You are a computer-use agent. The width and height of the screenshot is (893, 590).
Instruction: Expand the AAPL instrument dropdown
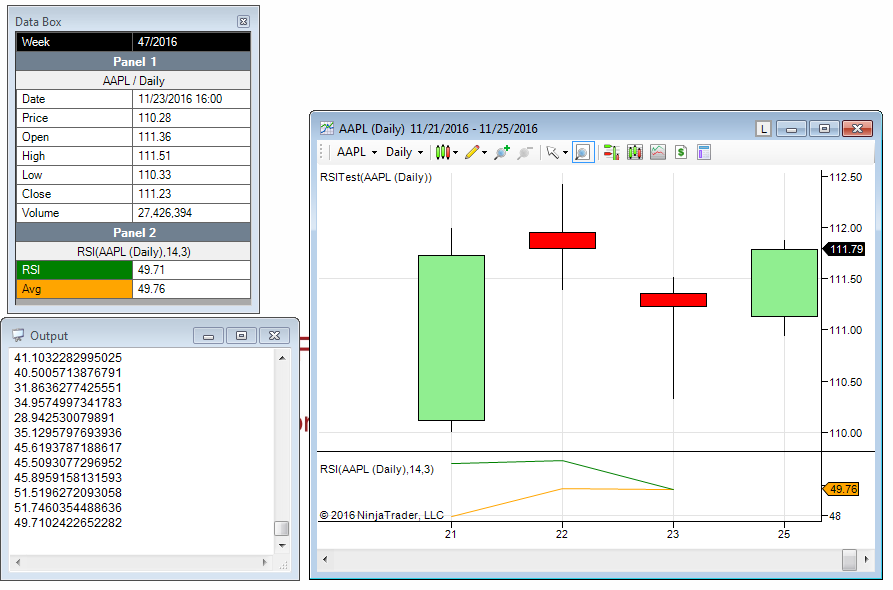(x=374, y=152)
